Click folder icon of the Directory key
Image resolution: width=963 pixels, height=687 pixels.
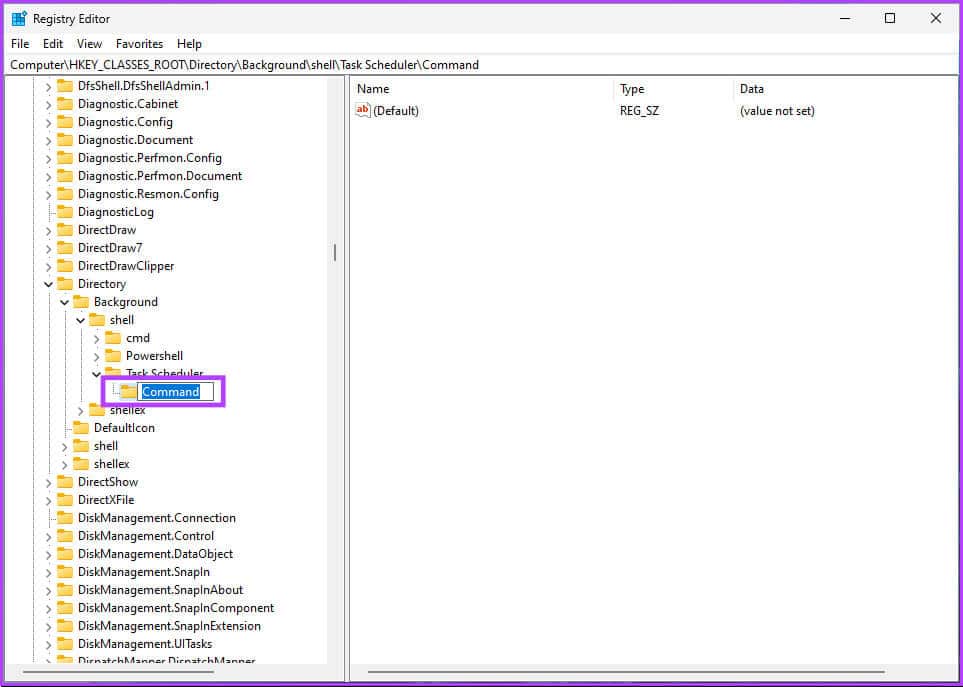(65, 284)
